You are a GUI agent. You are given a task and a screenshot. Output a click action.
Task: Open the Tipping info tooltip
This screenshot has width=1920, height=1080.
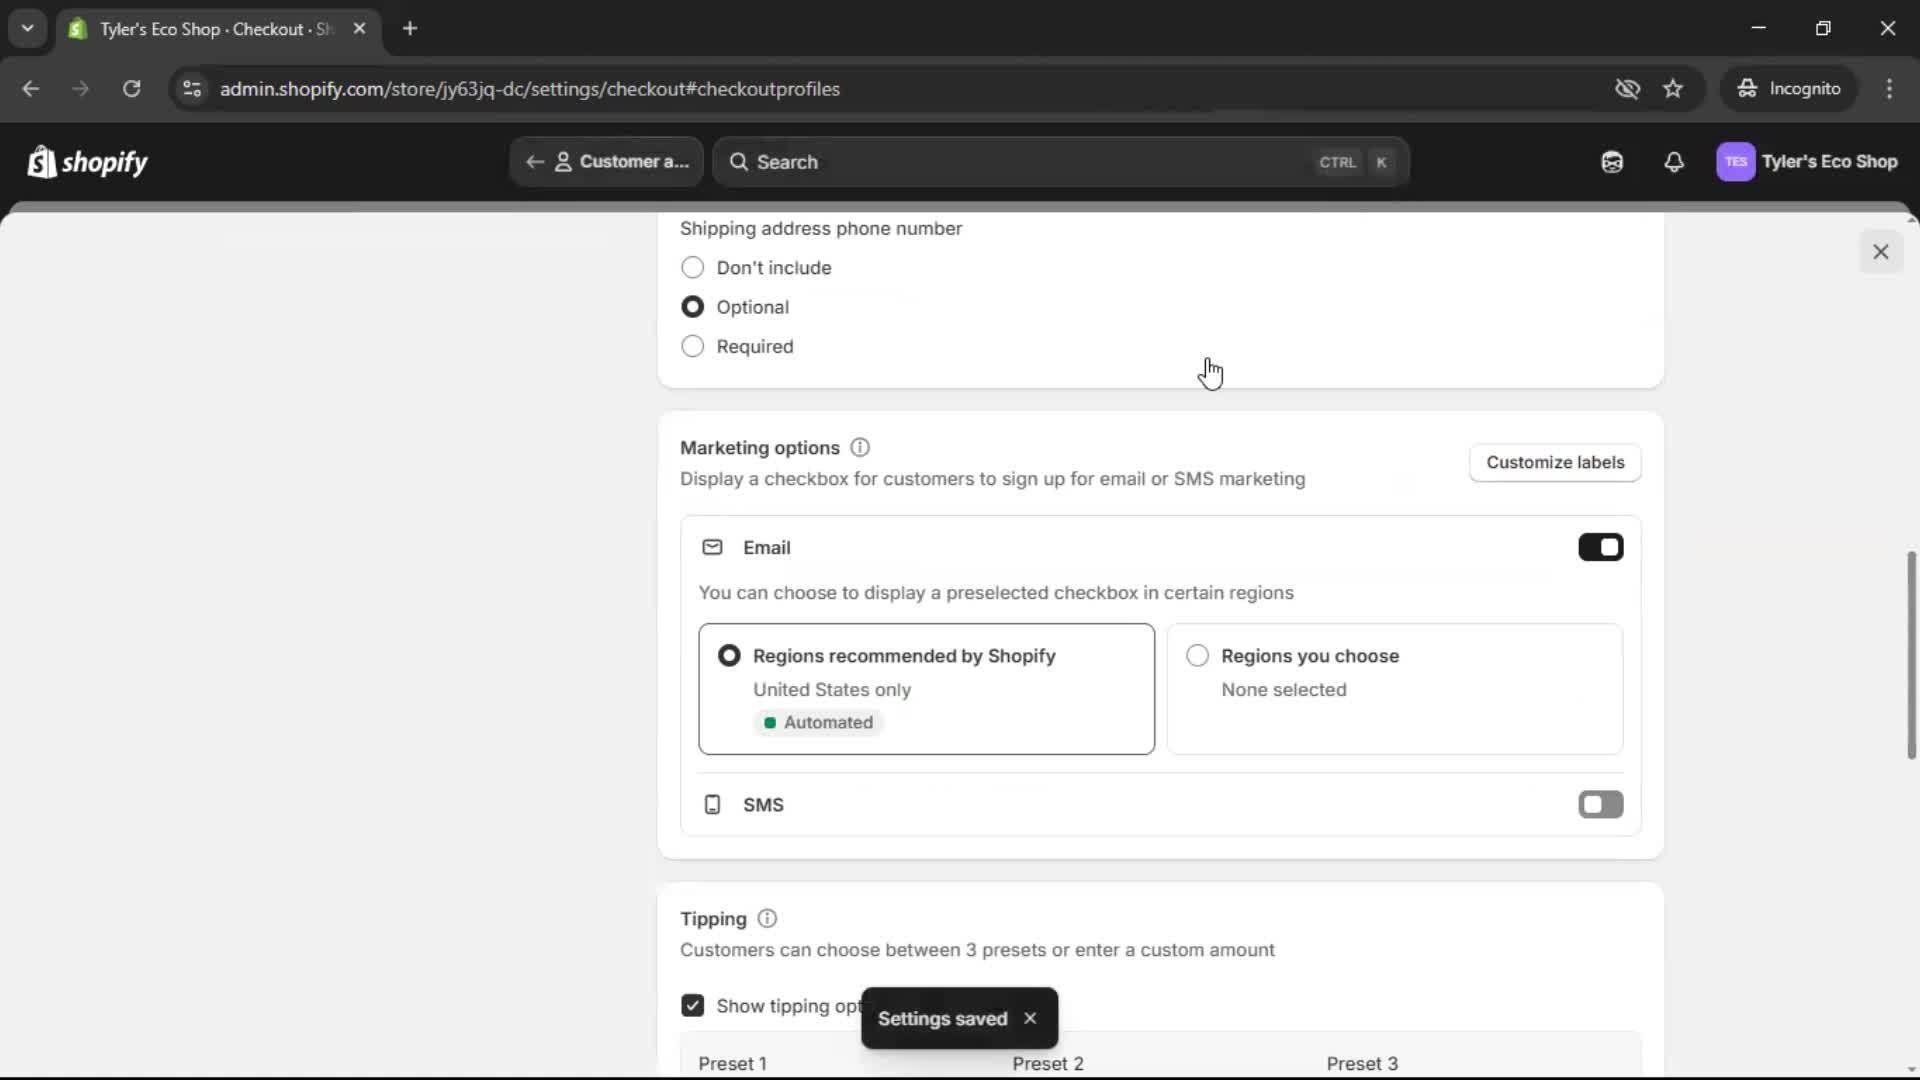[767, 918]
